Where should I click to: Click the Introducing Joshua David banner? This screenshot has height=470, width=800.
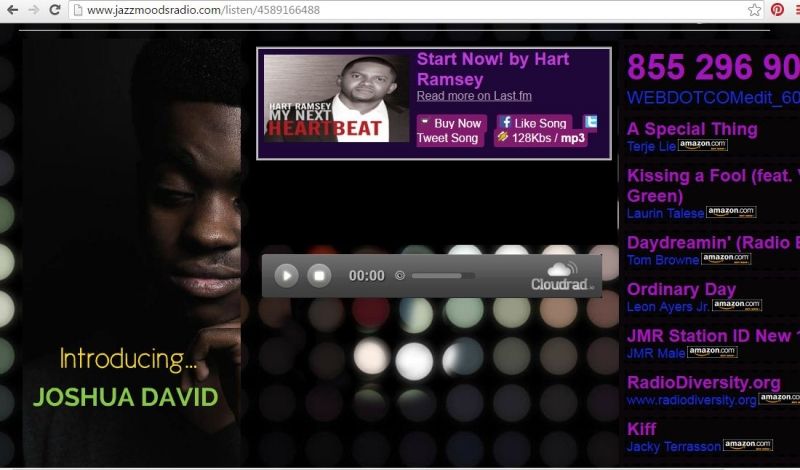pyautogui.click(x=132, y=254)
